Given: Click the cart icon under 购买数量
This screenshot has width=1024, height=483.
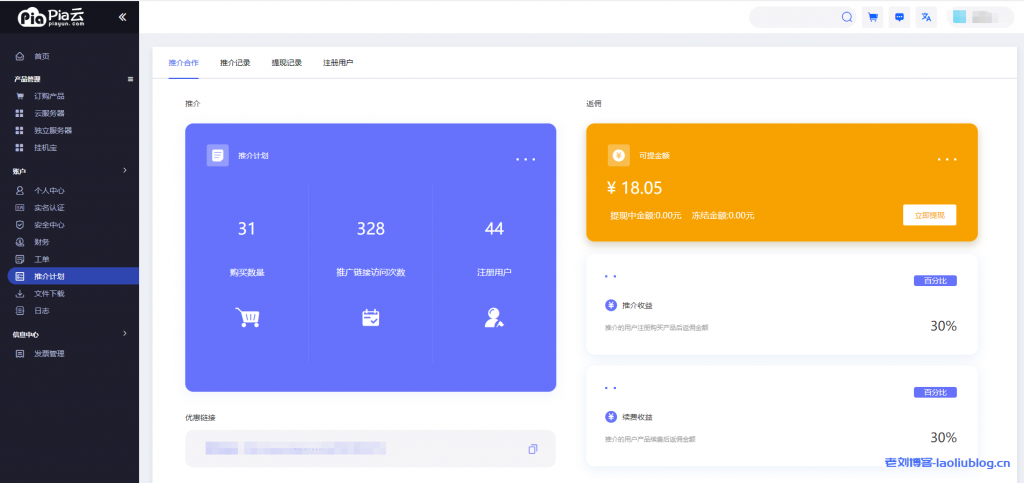Looking at the screenshot, I should point(247,317).
